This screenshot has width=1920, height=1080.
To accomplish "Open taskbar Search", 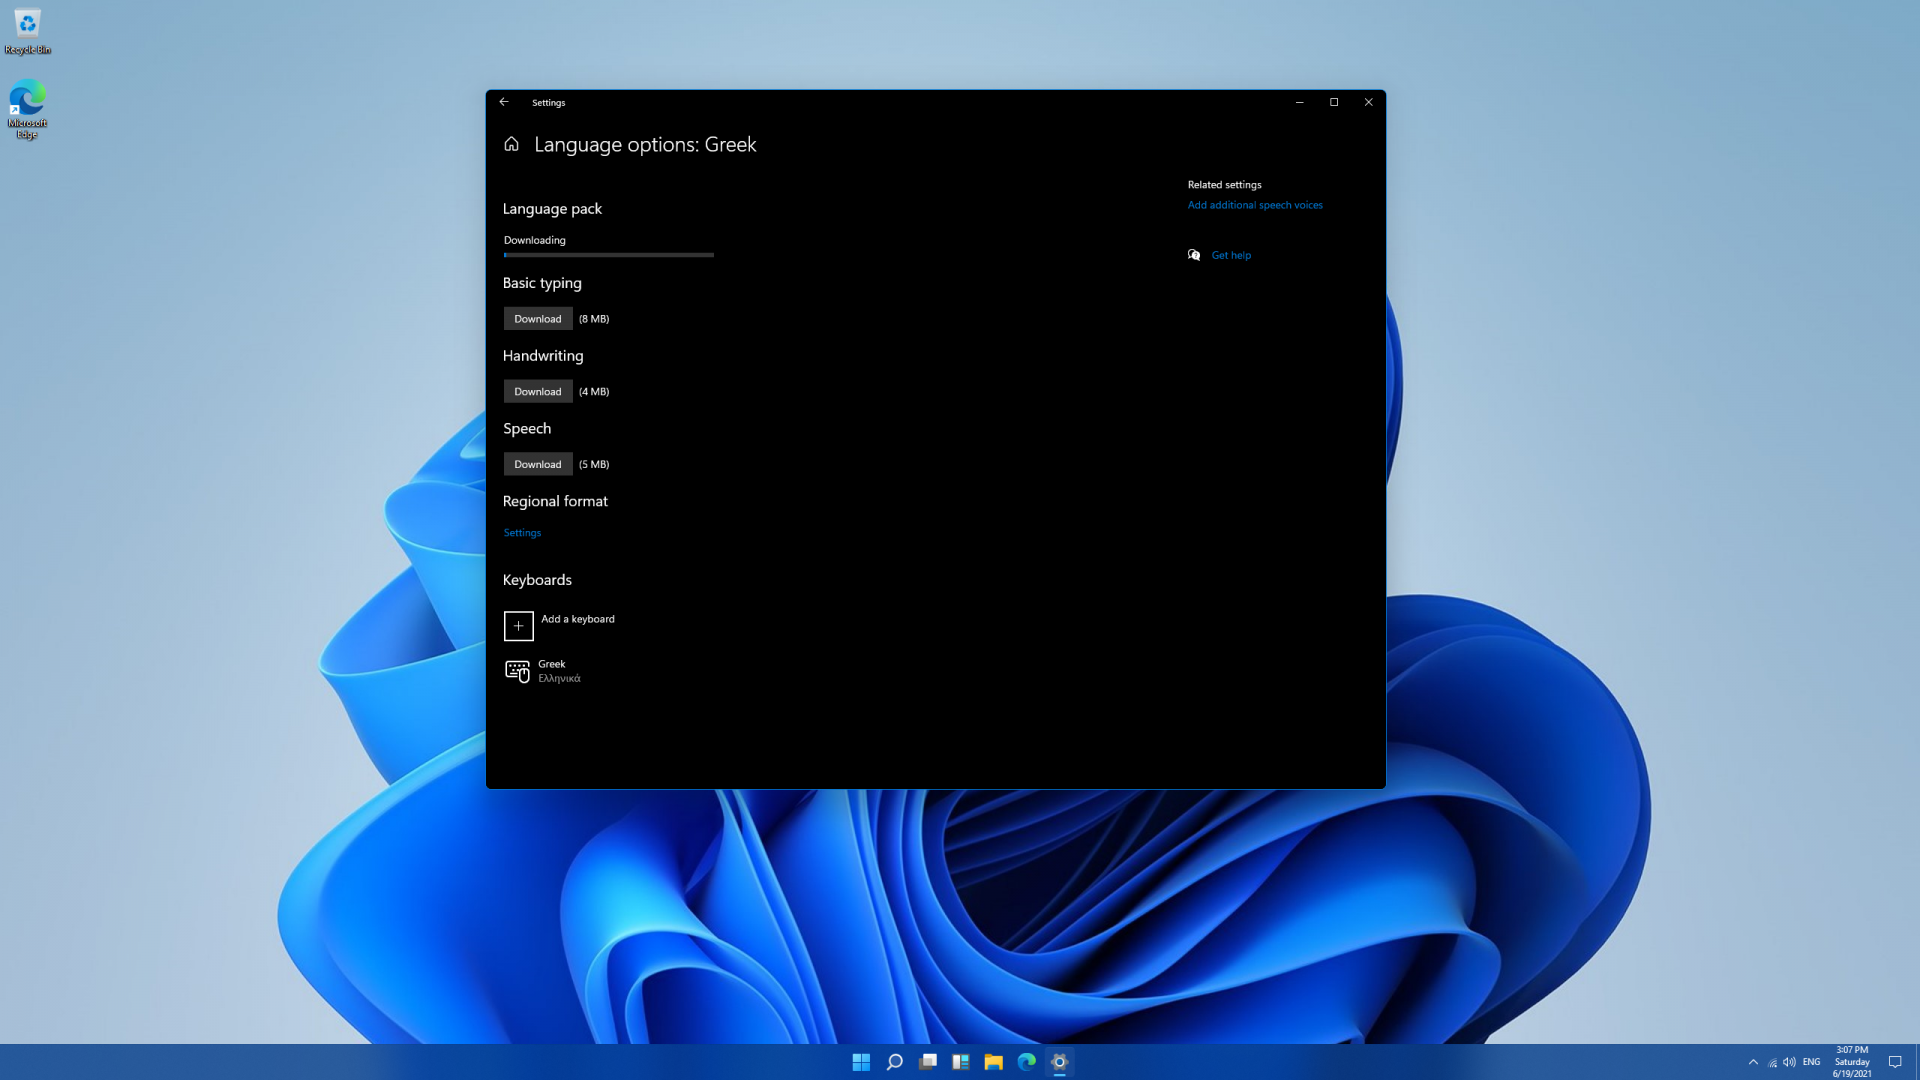I will pyautogui.click(x=895, y=1062).
